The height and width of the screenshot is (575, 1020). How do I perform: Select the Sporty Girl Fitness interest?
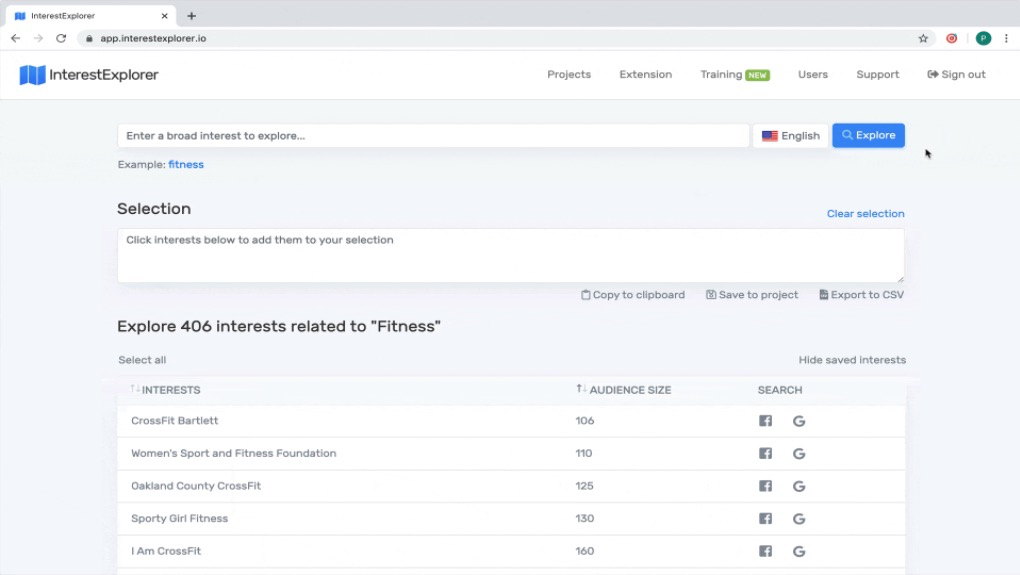(x=180, y=518)
